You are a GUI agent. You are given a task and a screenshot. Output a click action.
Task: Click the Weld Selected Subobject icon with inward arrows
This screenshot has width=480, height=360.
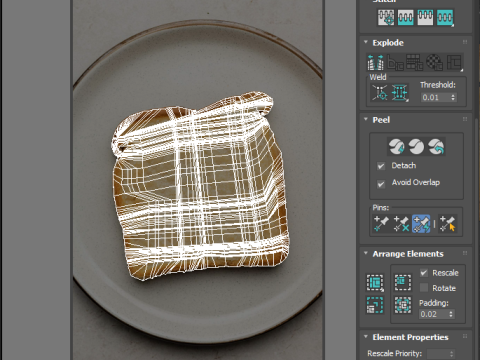coord(400,92)
